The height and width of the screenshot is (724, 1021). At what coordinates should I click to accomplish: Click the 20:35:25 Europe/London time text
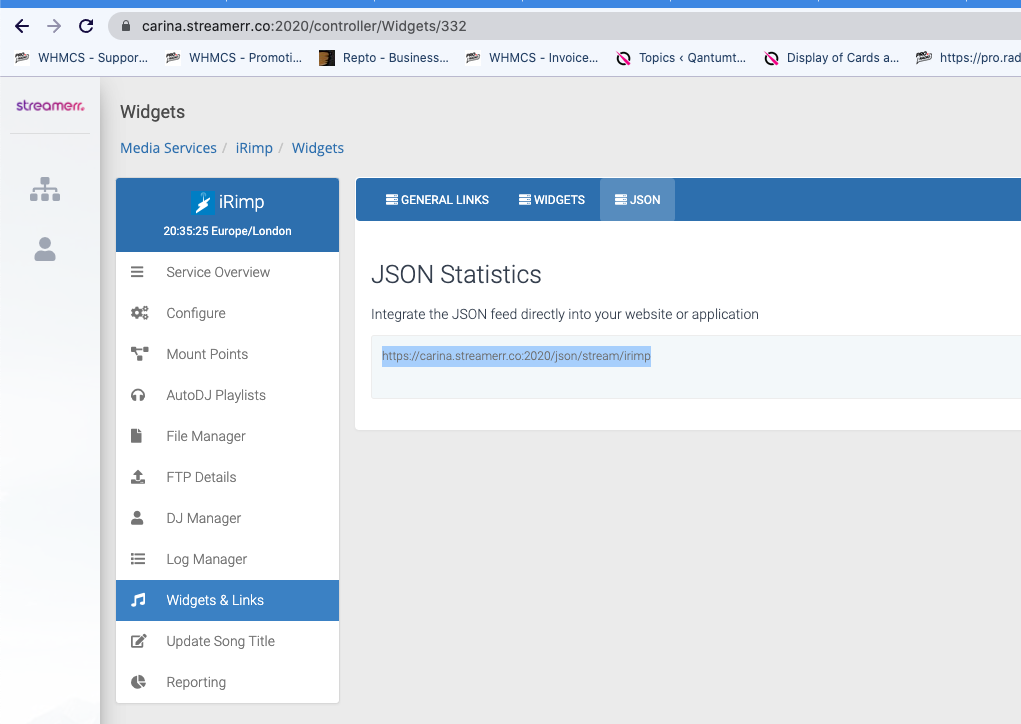click(227, 231)
